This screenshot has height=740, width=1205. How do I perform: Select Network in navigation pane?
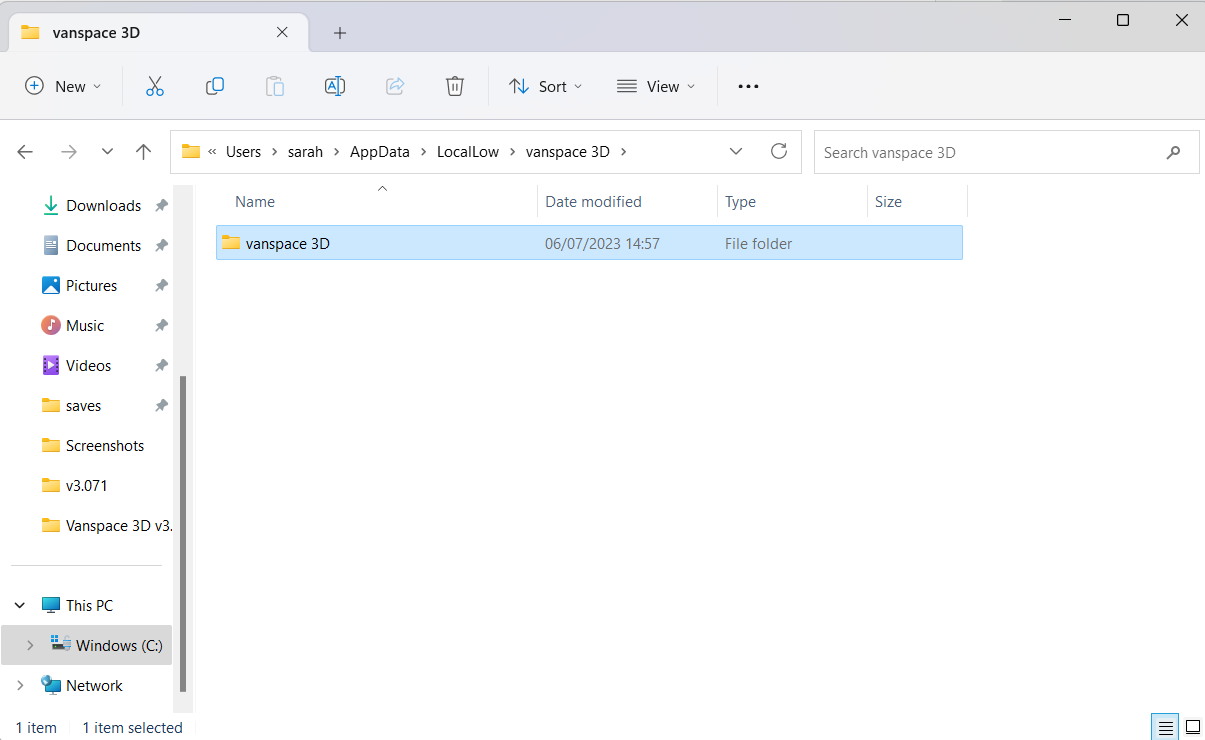[x=94, y=686]
